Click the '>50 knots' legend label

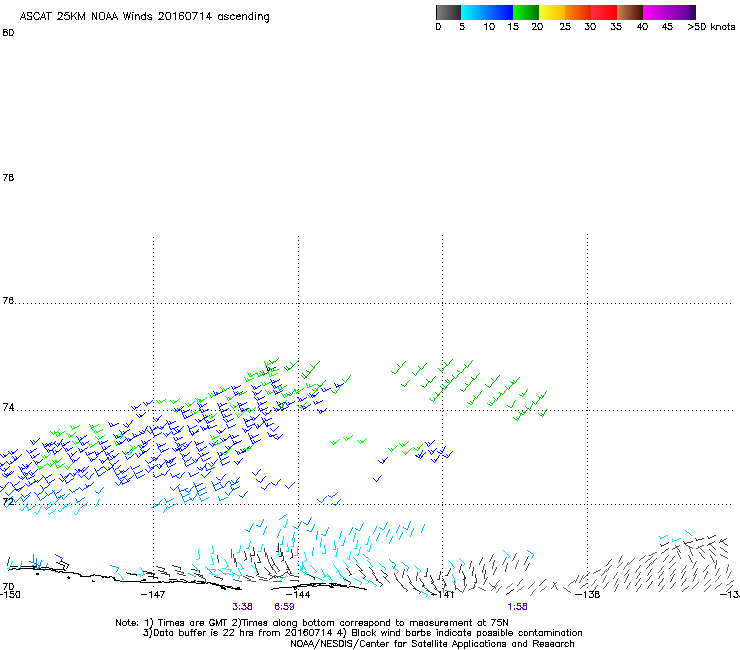click(x=711, y=27)
